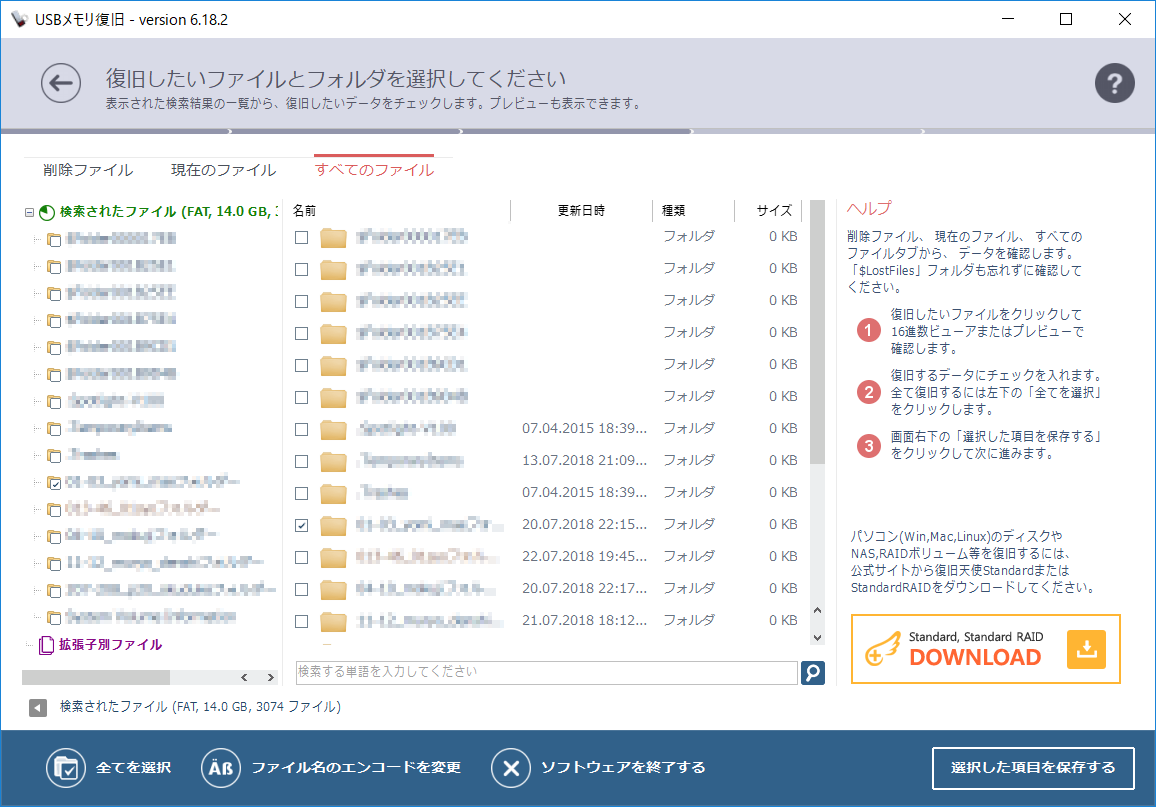
Task: Click the back arrow to return
Action: point(61,83)
